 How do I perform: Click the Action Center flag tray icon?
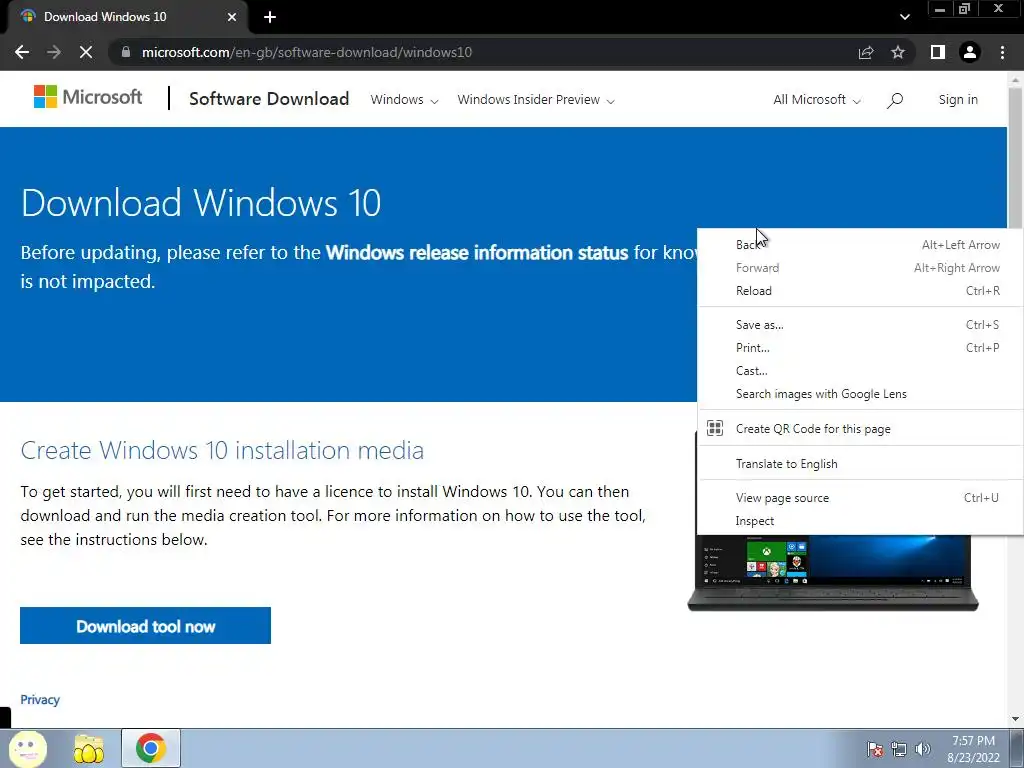click(875, 749)
